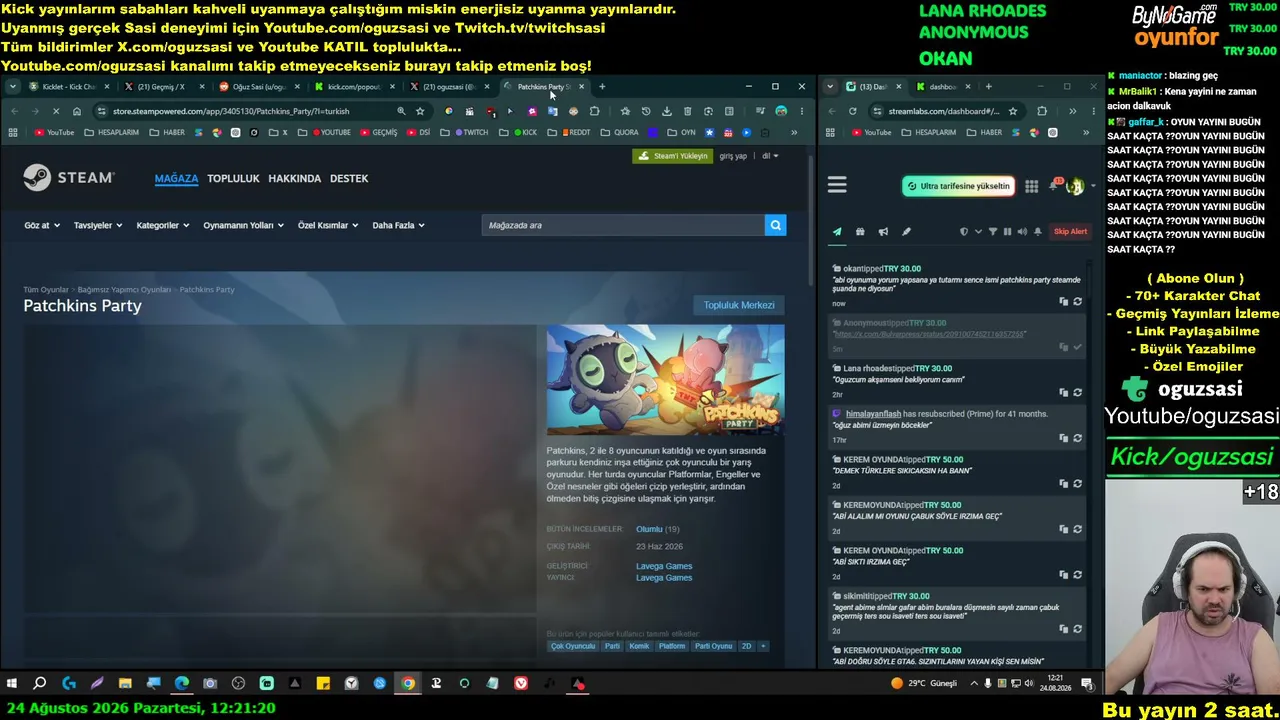The height and width of the screenshot is (720, 1280).
Task: Open the MAĞAZA menu on Steam
Action: point(176,178)
